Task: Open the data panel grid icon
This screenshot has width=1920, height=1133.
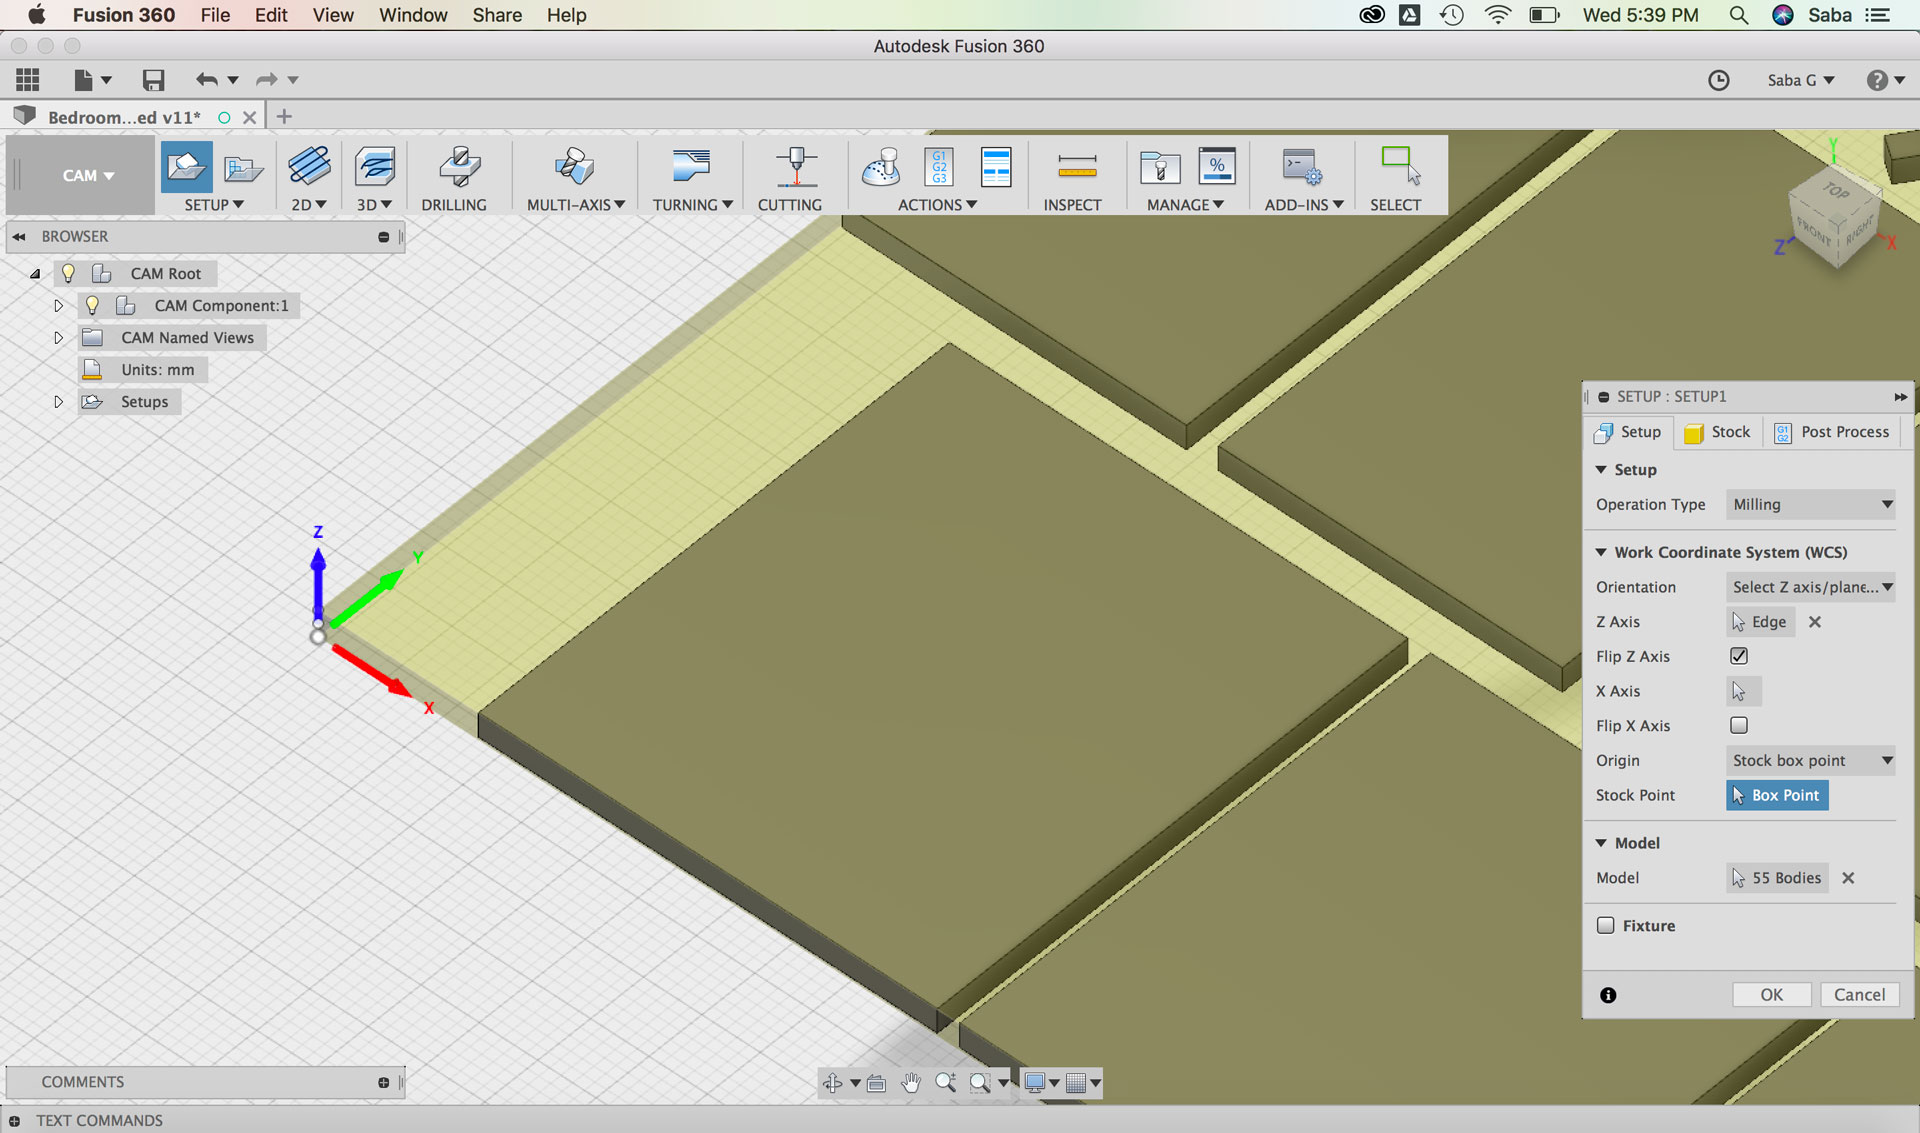Action: 28,80
